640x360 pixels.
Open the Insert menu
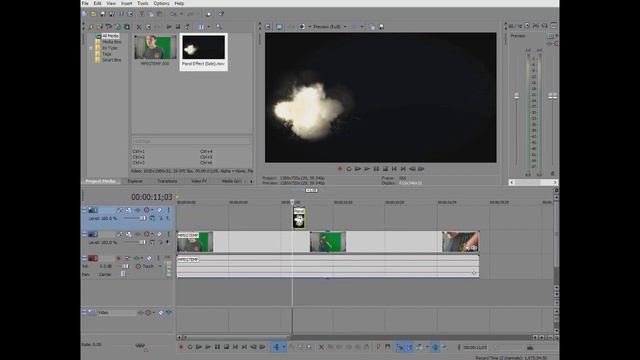(x=127, y=3)
